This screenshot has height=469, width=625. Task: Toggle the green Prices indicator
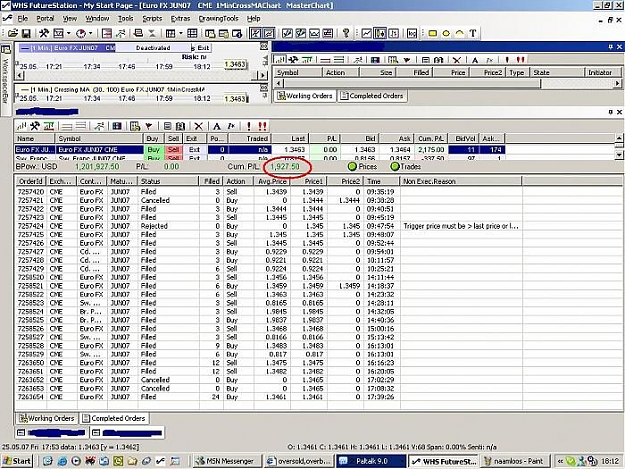[352, 167]
